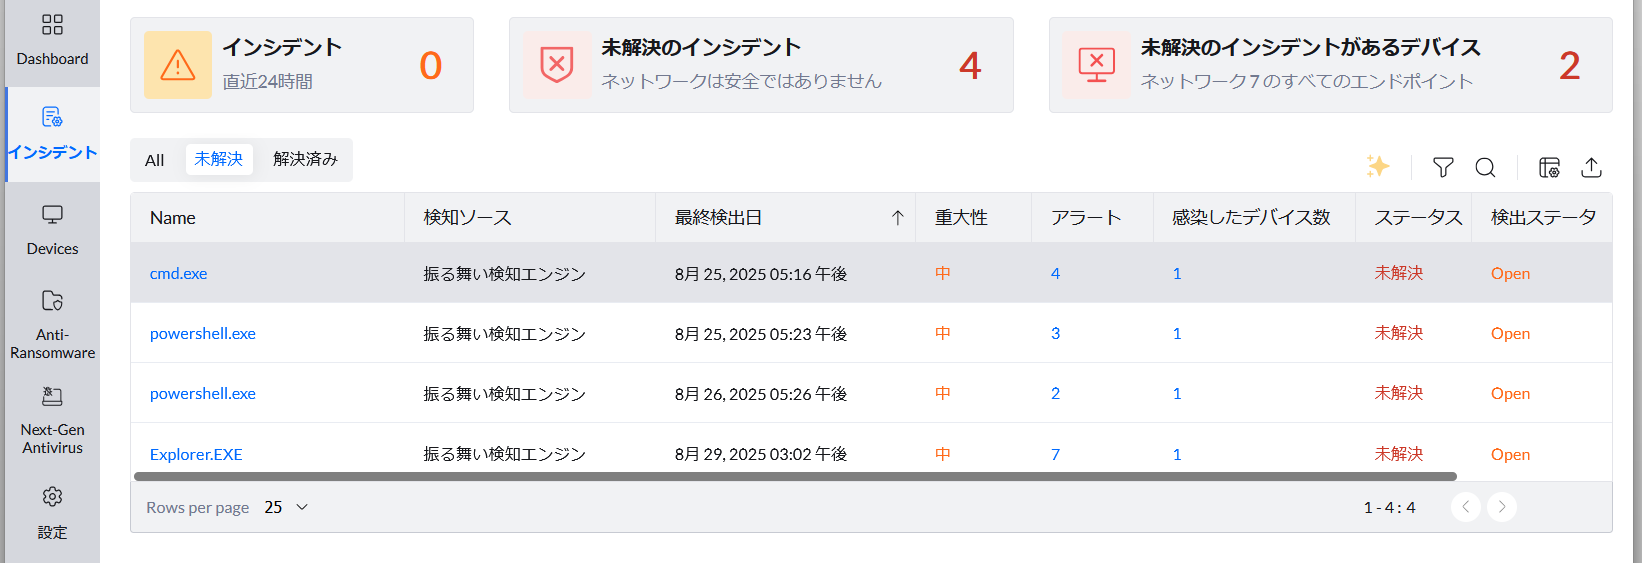This screenshot has height=563, width=1642.
Task: Expand Rows per page dropdown
Action: point(287,507)
